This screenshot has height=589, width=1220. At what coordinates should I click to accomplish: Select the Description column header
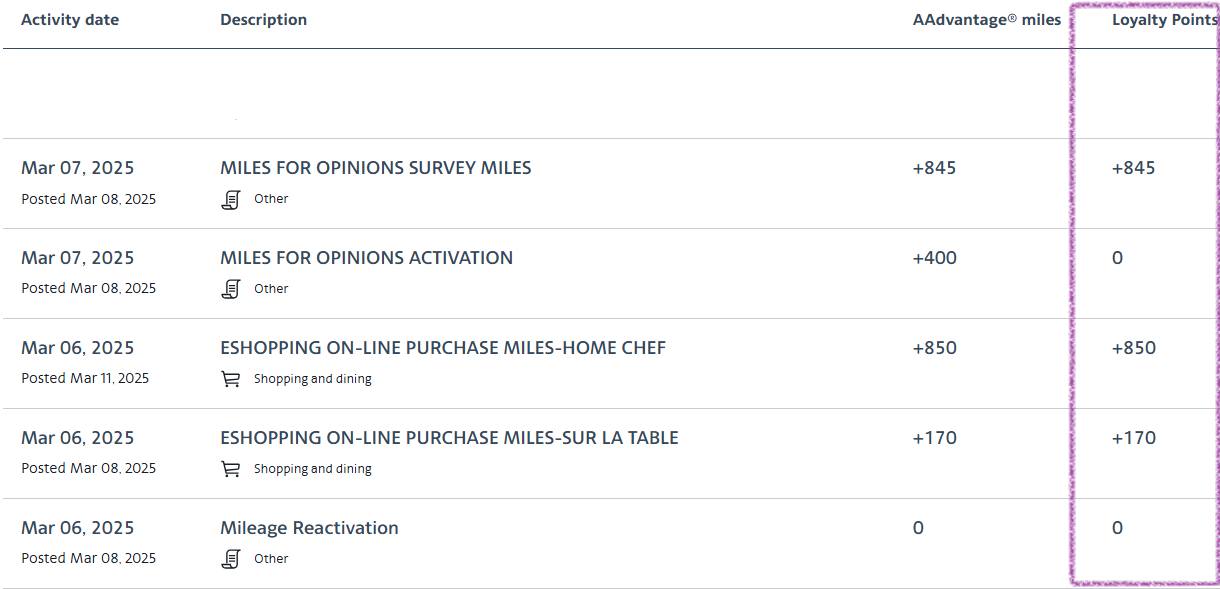pos(263,20)
